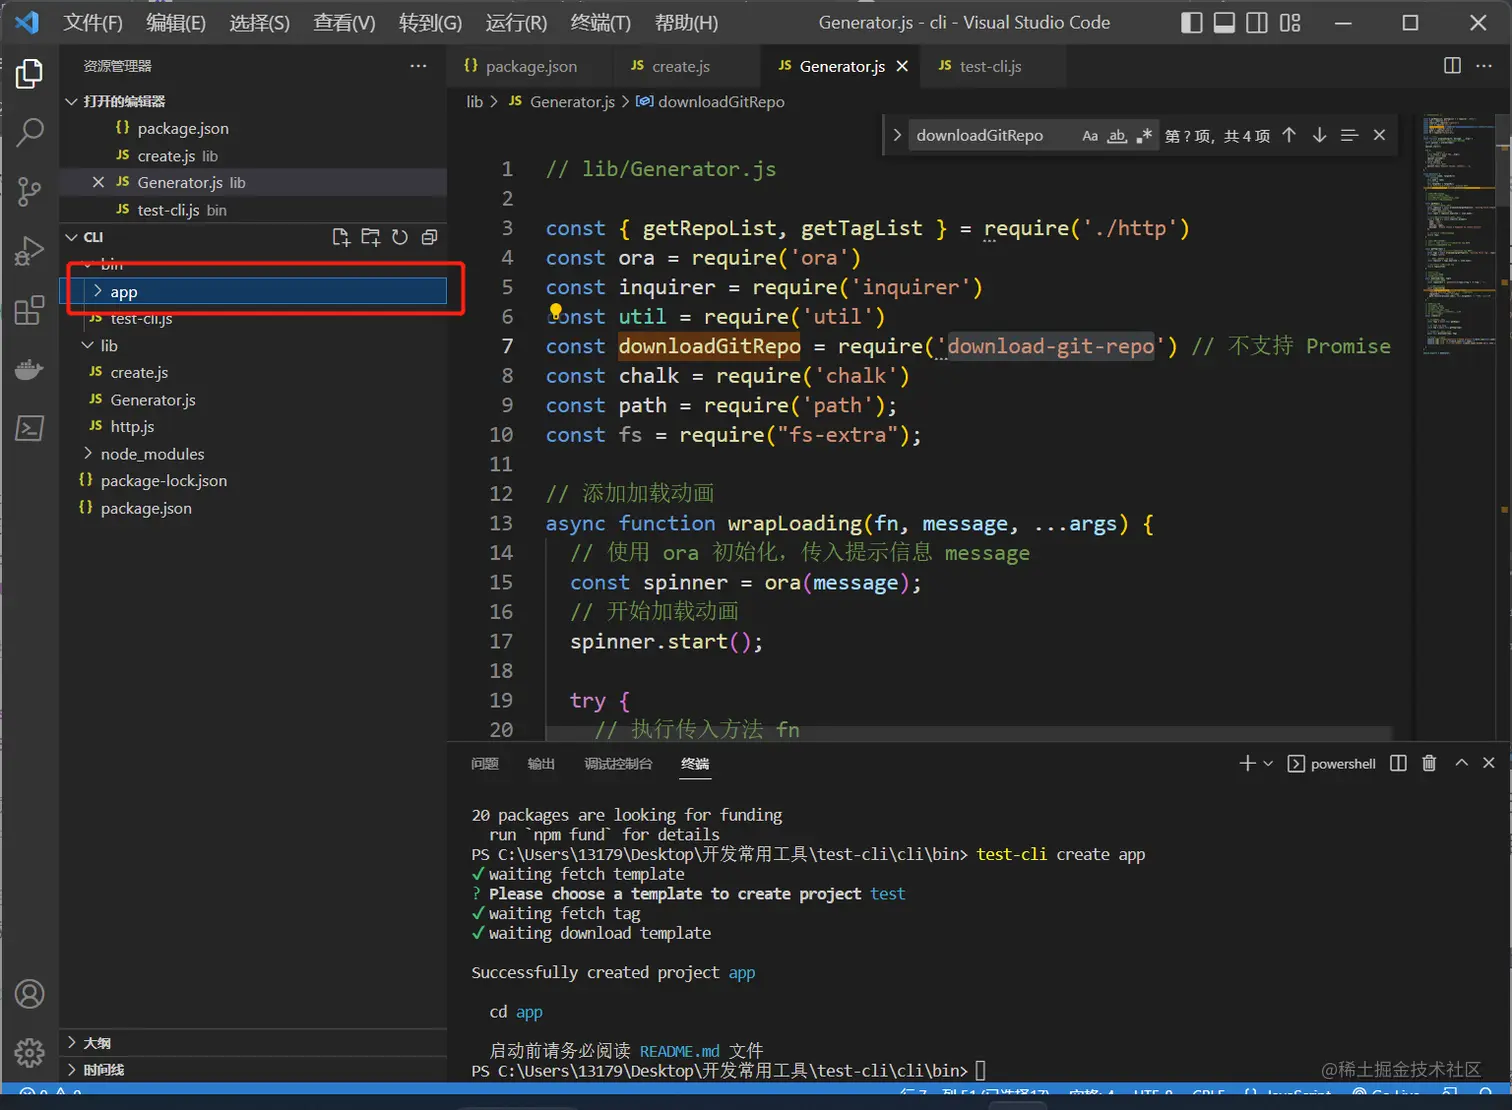Open the Source Control view
Screen dimensions: 1512x1110
pyautogui.click(x=30, y=191)
